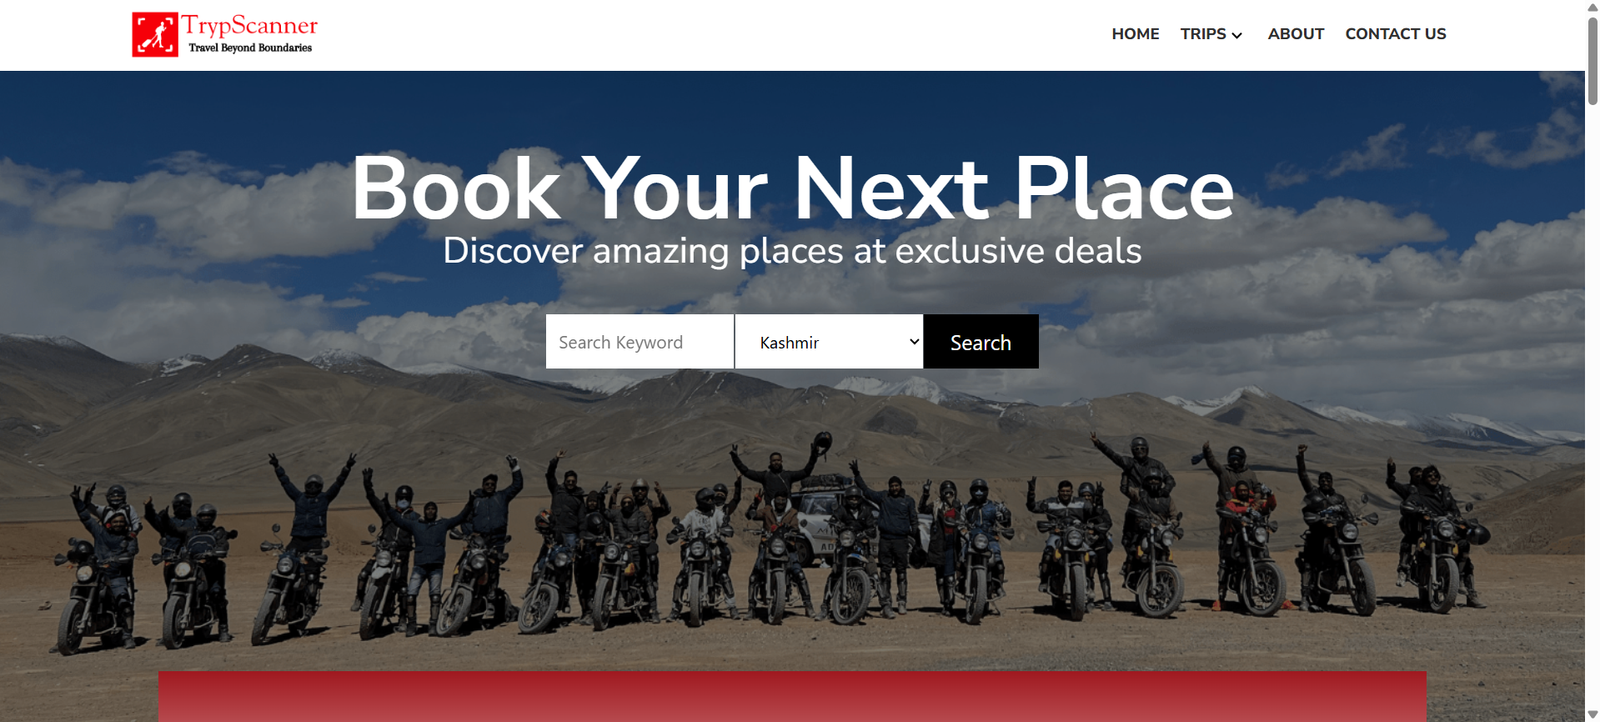
Task: Open the HOME menu item
Action: coord(1135,34)
